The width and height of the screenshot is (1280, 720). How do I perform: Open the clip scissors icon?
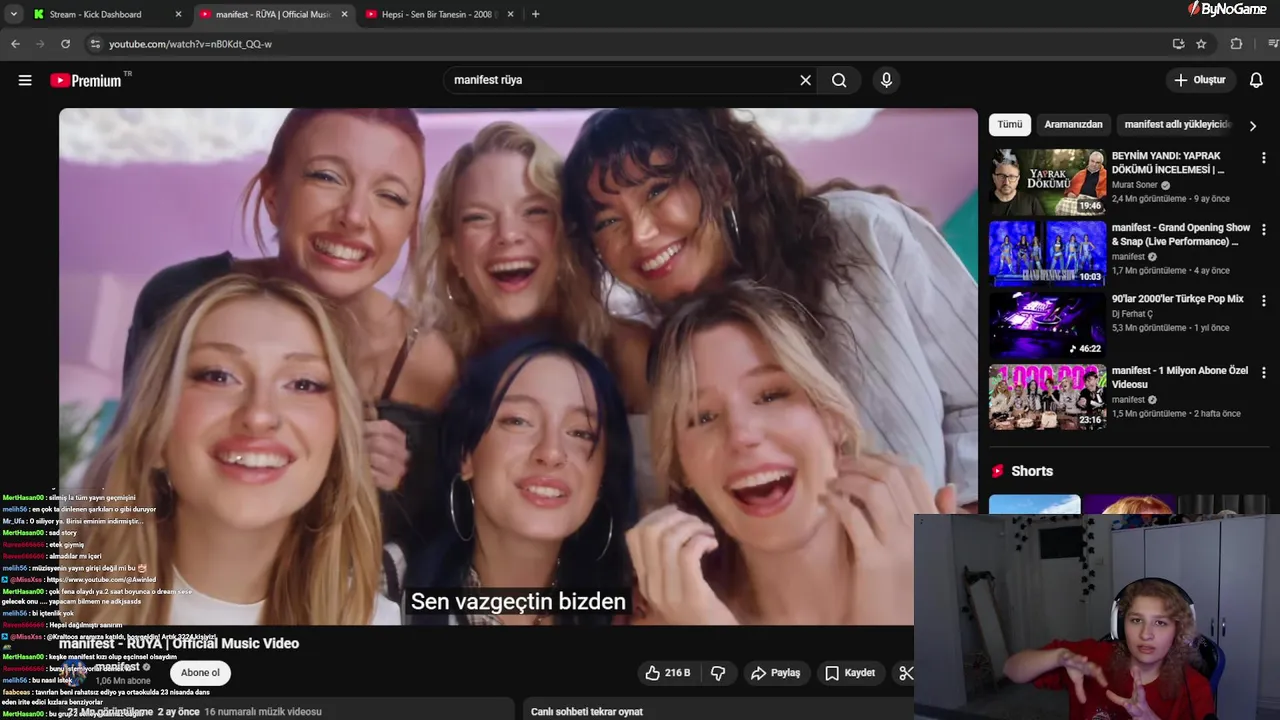pos(904,673)
